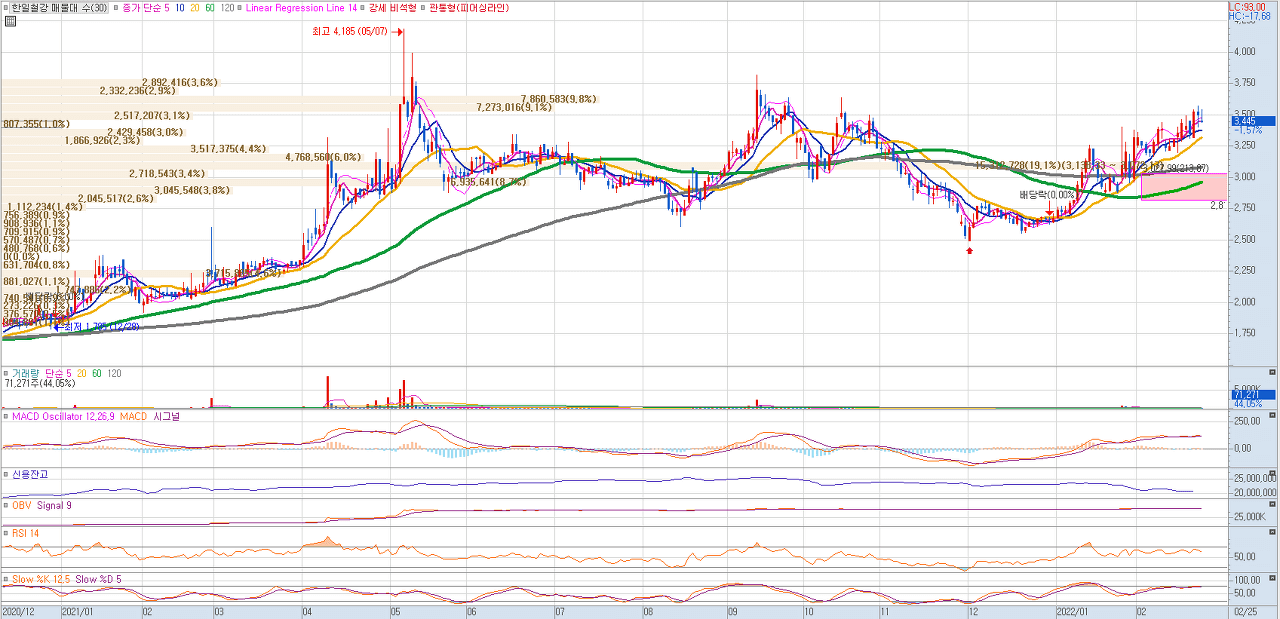
Task: Click the 시그널 label in MACD panel
Action: [x=166, y=416]
